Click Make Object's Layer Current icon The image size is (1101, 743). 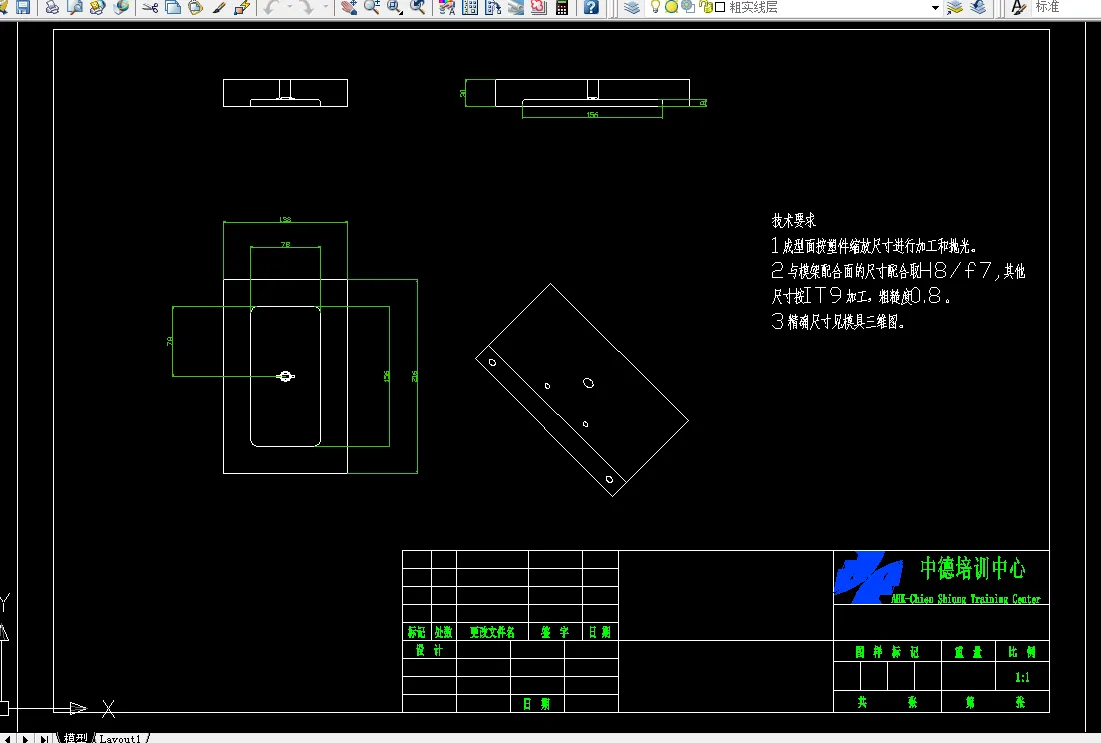(x=954, y=7)
